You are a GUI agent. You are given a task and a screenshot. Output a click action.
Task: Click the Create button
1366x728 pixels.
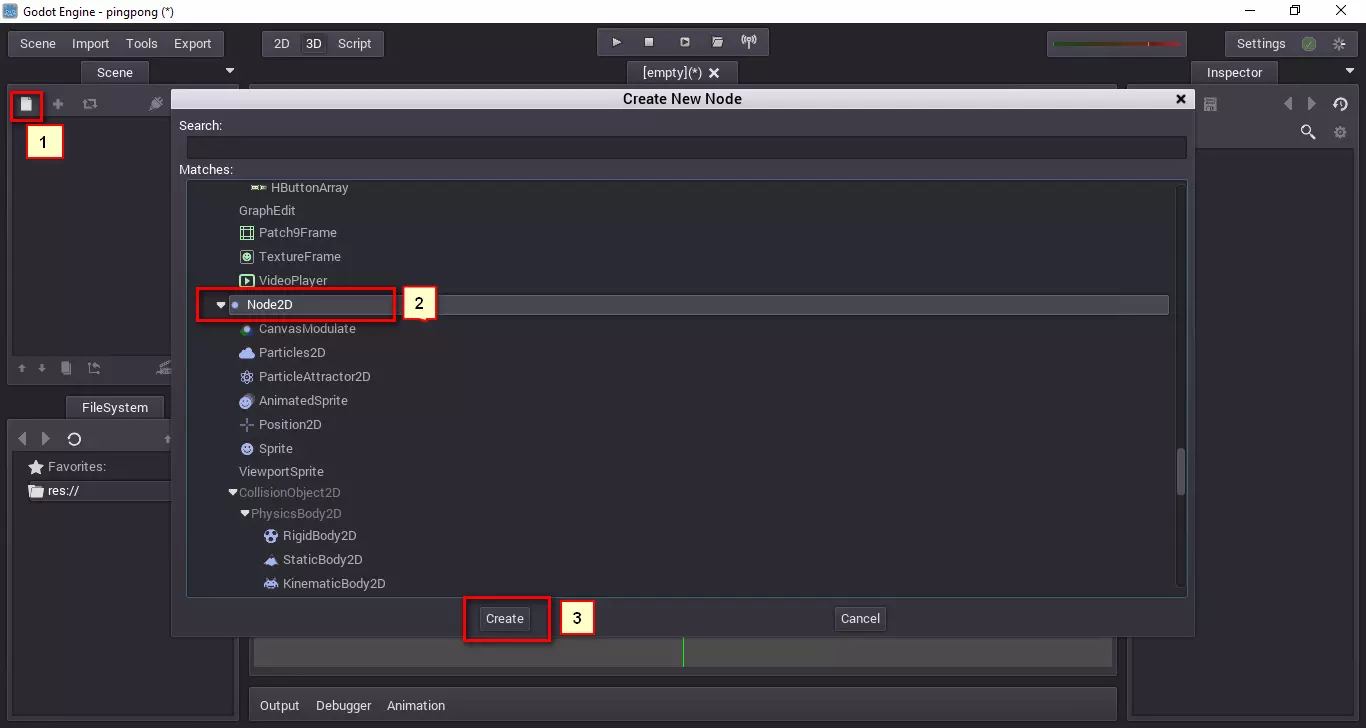coord(504,619)
